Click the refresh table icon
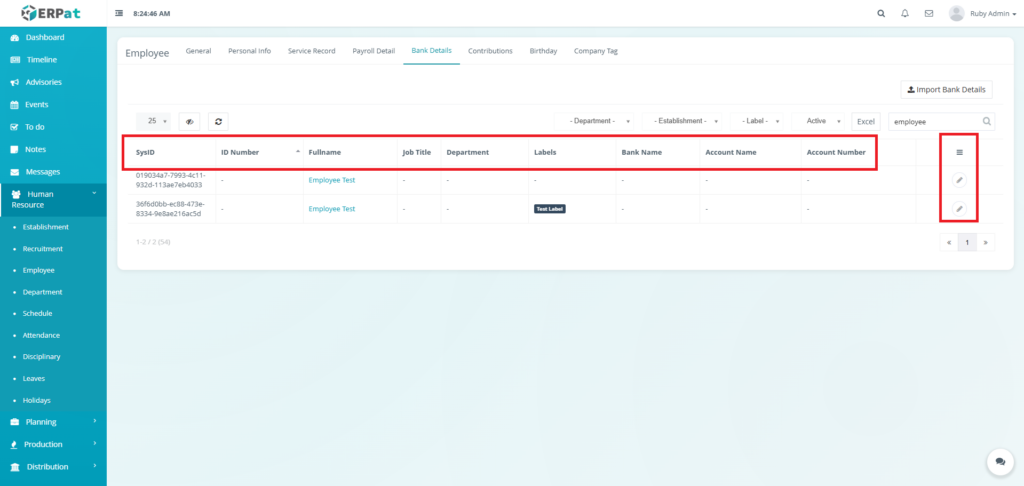This screenshot has height=486, width=1024. (219, 121)
